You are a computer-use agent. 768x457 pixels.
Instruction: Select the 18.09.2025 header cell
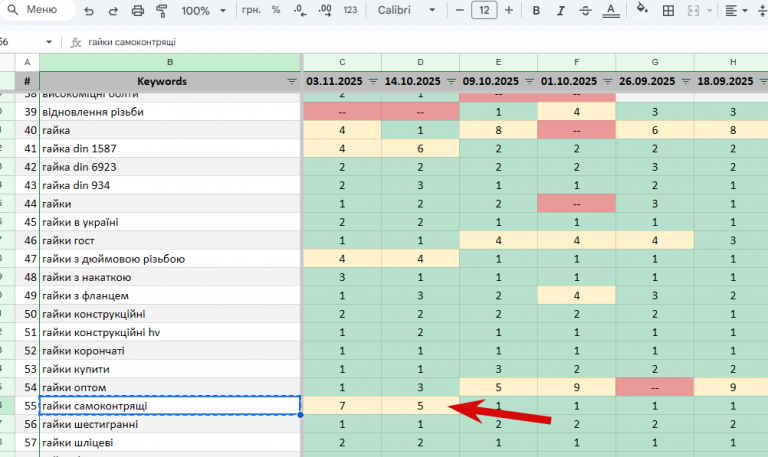click(731, 81)
